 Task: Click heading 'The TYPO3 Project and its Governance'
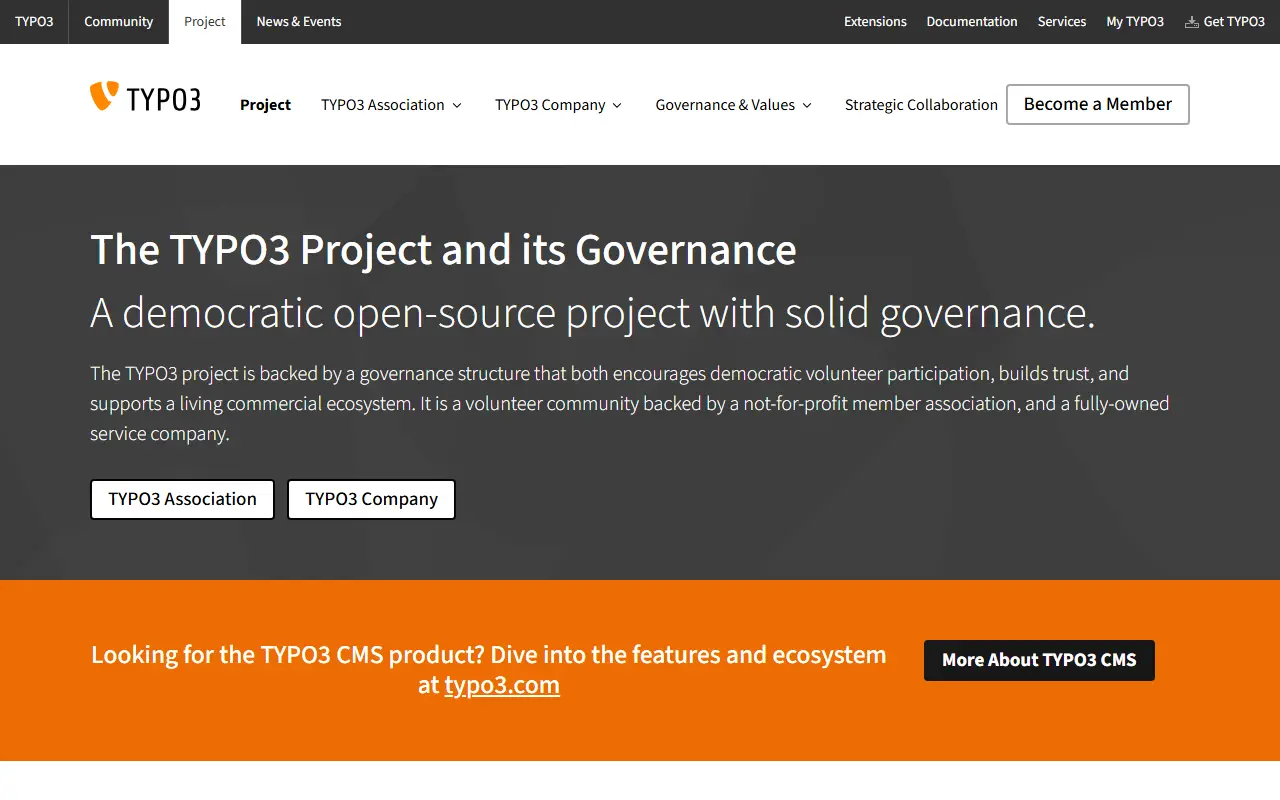click(x=443, y=250)
